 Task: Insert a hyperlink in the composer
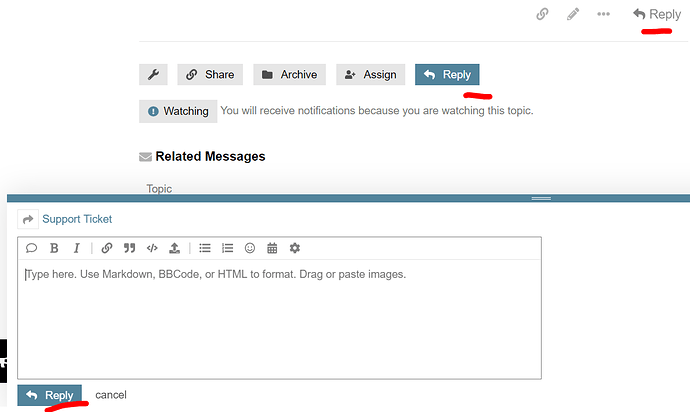tap(107, 248)
